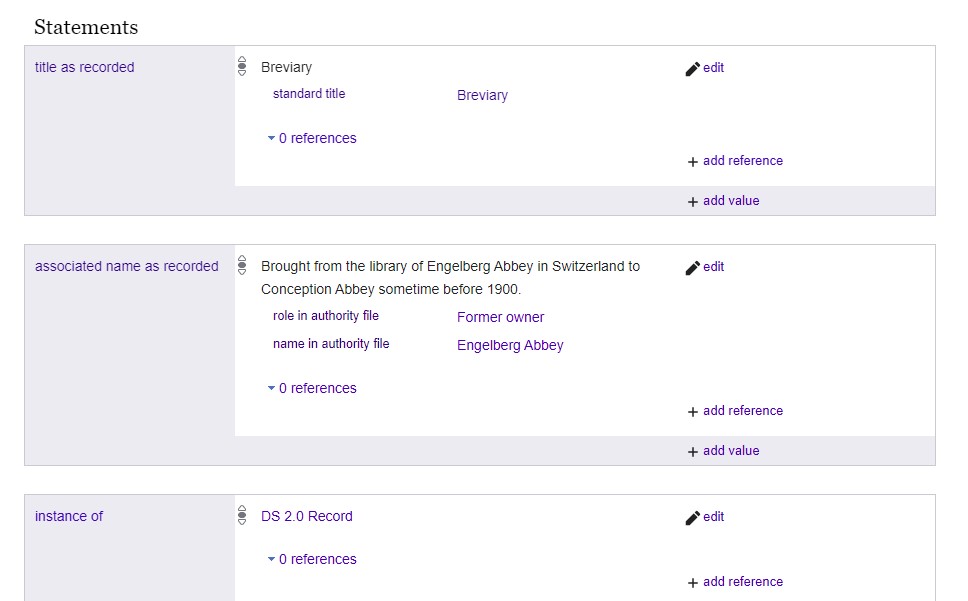Click the pencil edit icon for Engelberg Abbey statement
This screenshot has height=601, width=968.
(x=692, y=268)
